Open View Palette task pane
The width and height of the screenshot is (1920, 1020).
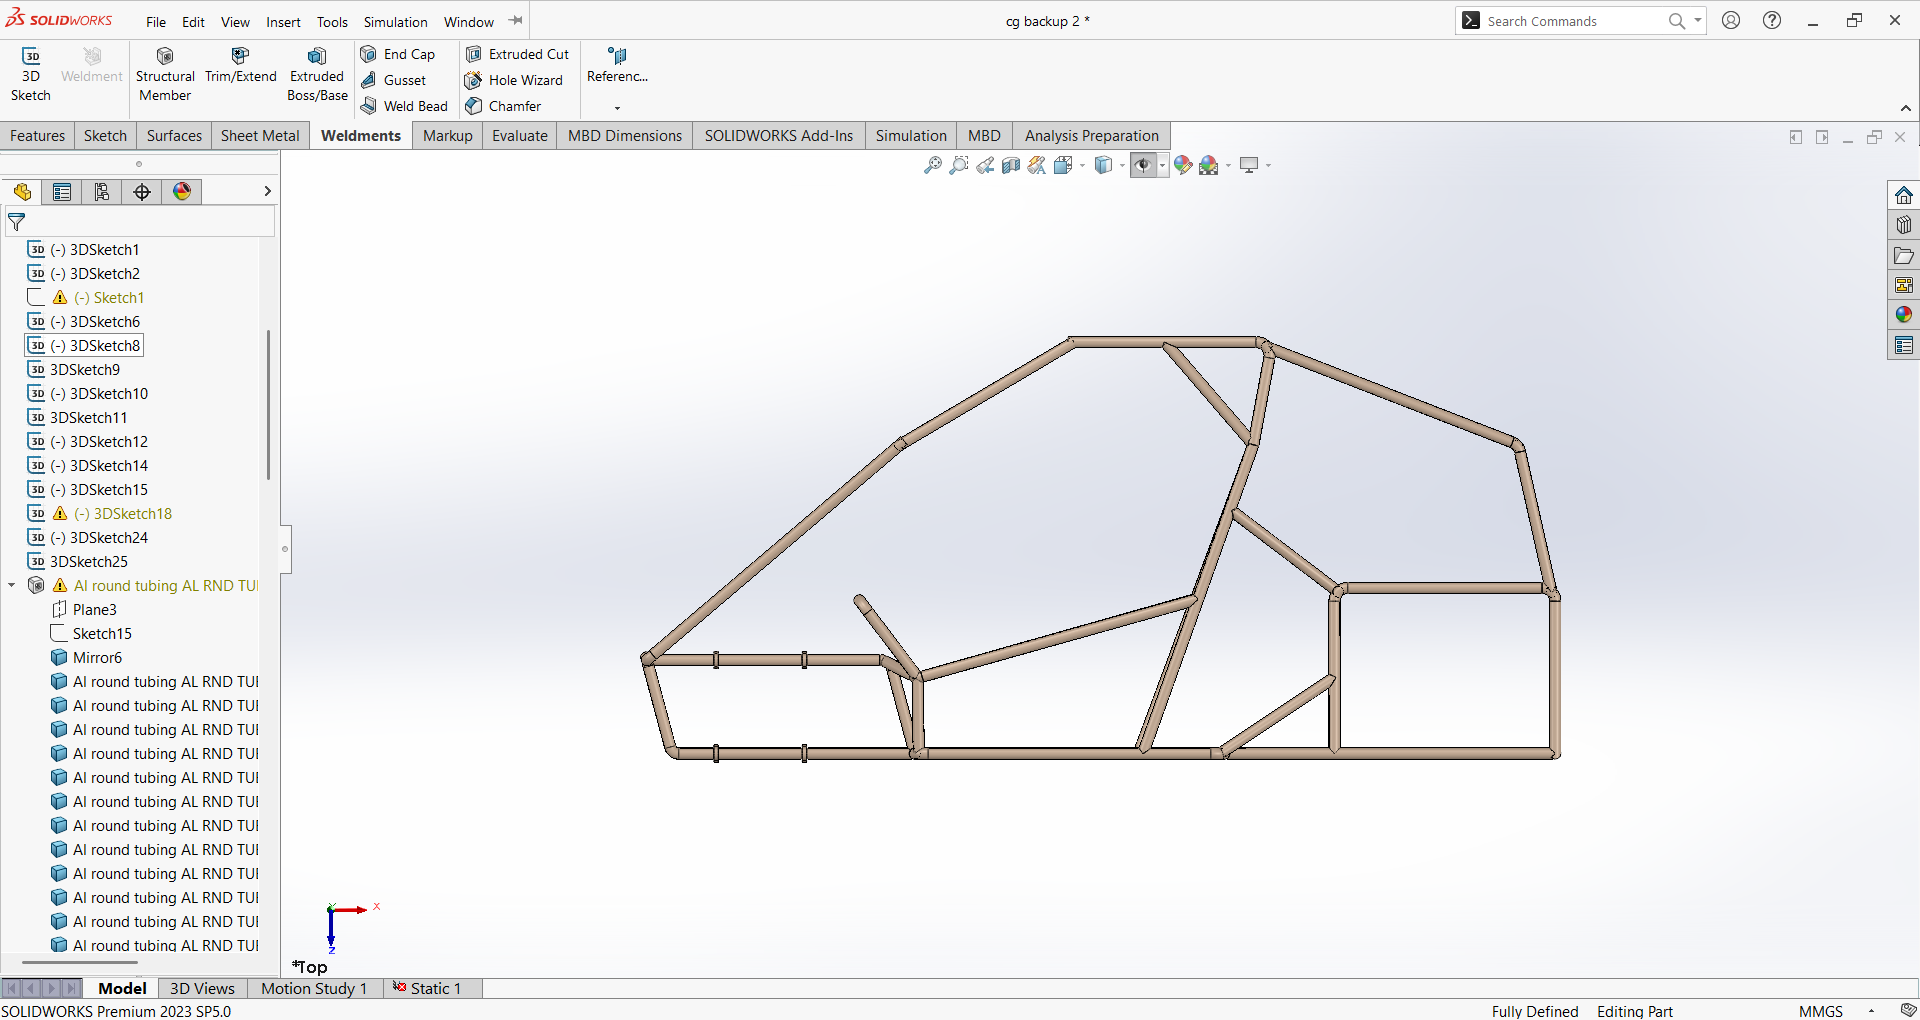1903,285
